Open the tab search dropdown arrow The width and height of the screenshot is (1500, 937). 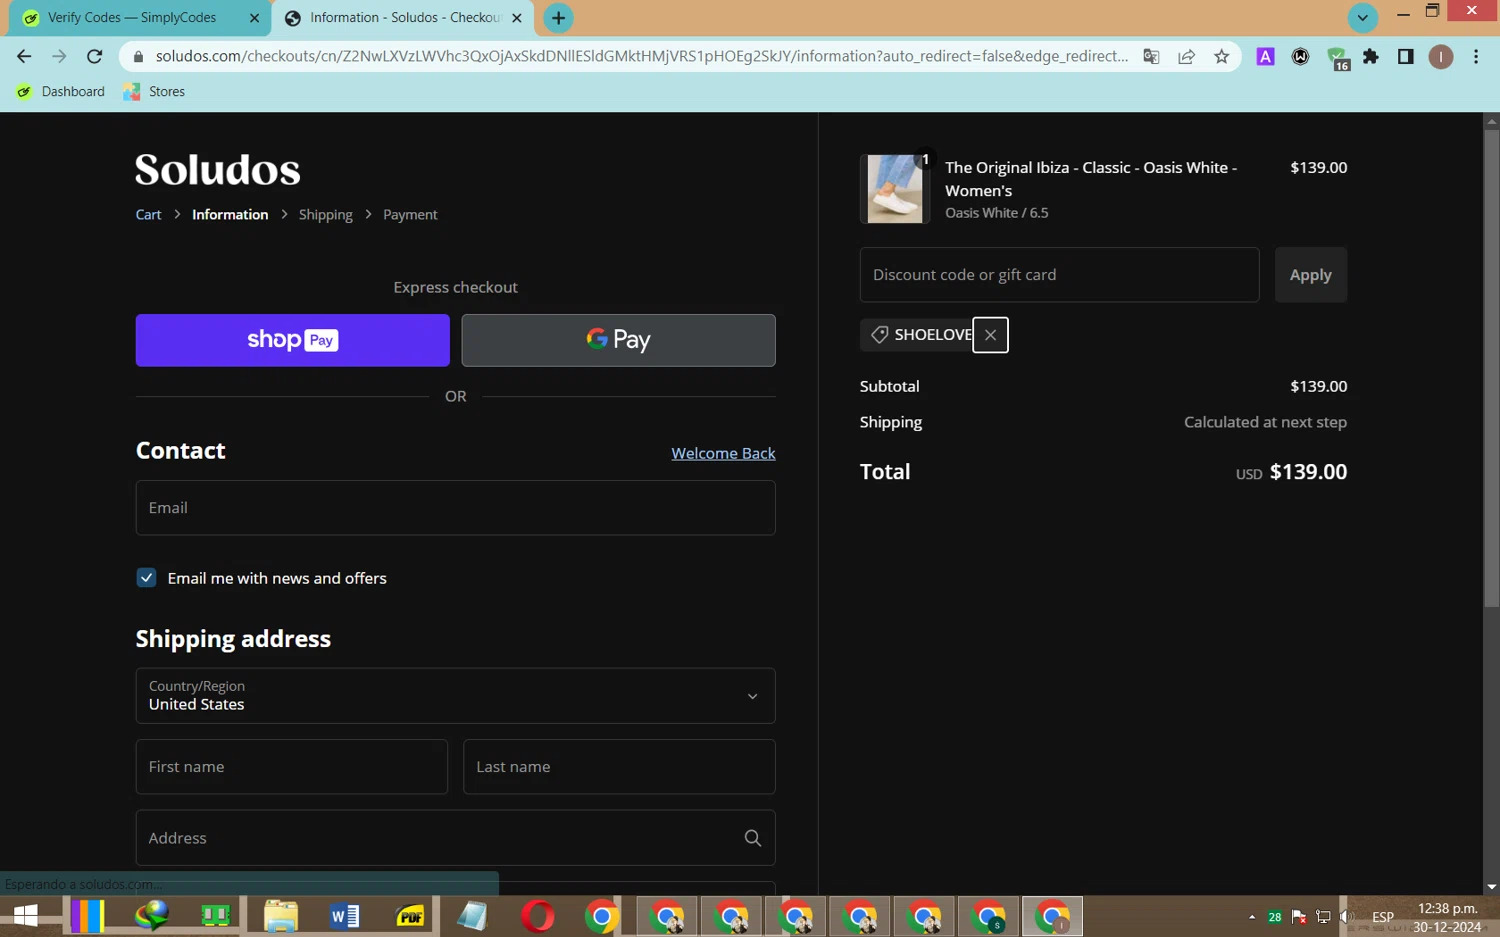point(1362,18)
